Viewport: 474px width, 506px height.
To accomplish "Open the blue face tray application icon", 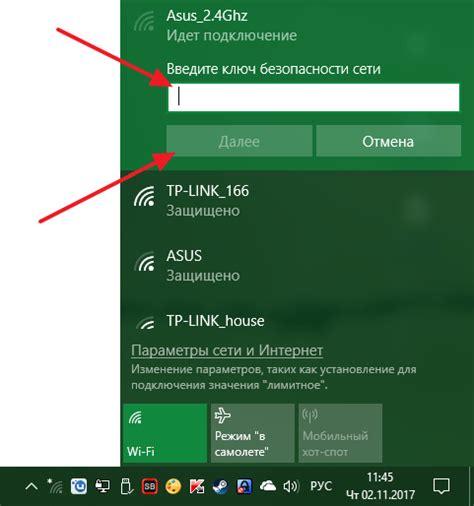I will pyautogui.click(x=79, y=487).
